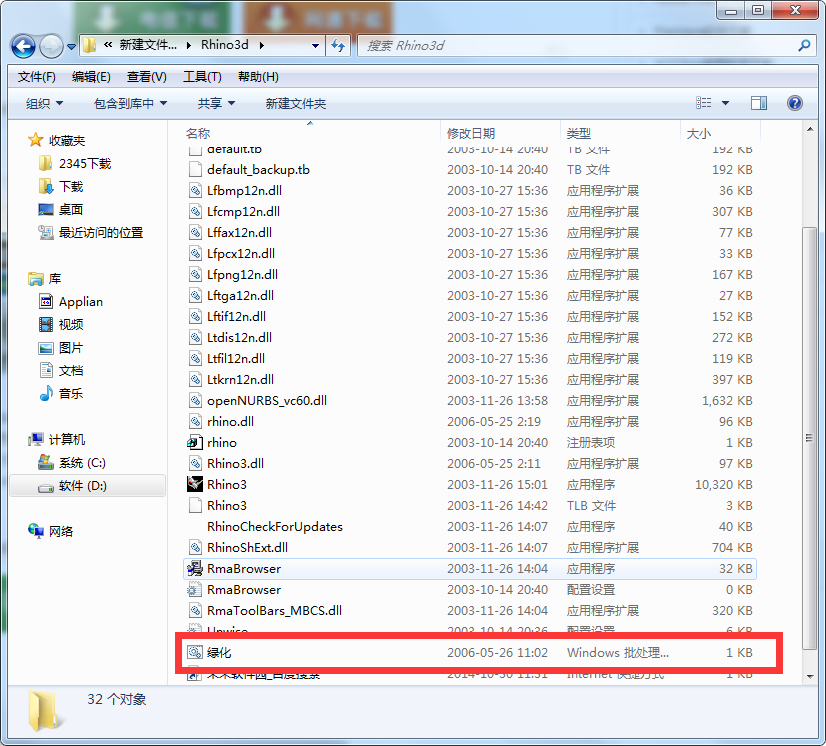The height and width of the screenshot is (746, 826).
Task: Open the 文件(F) menu
Action: (x=36, y=77)
